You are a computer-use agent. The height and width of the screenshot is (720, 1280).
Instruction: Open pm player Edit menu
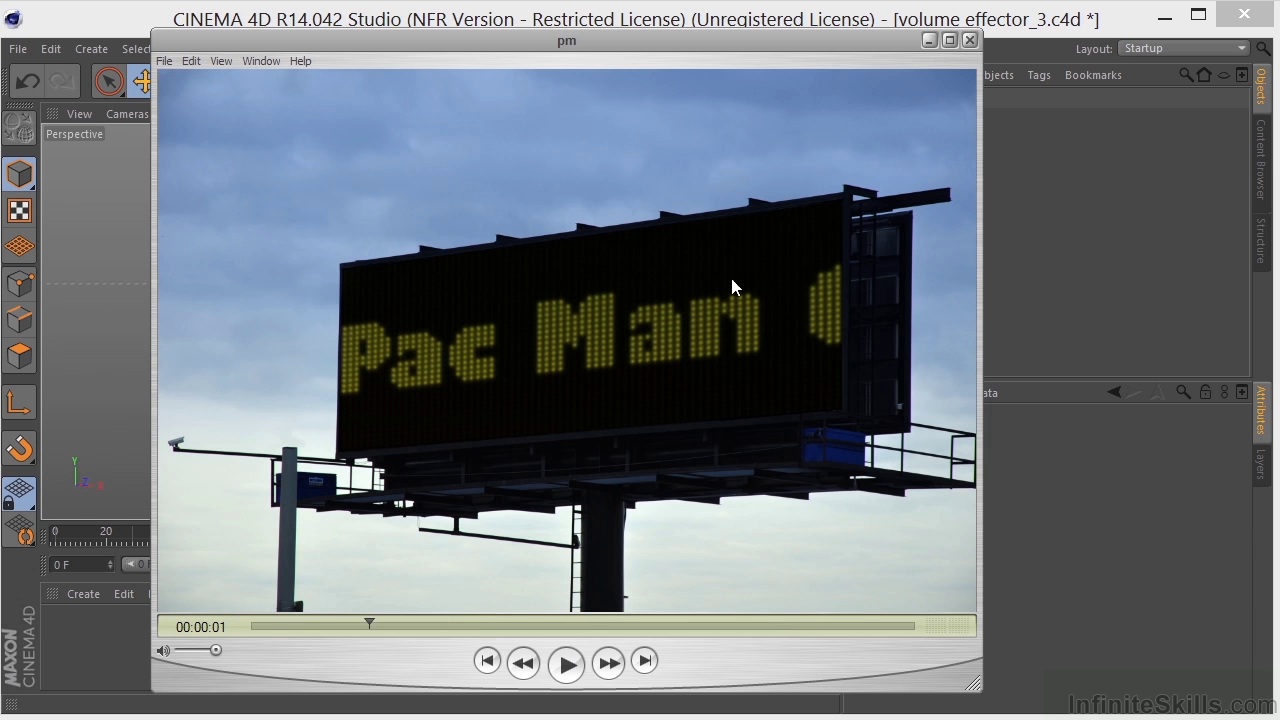click(x=191, y=61)
